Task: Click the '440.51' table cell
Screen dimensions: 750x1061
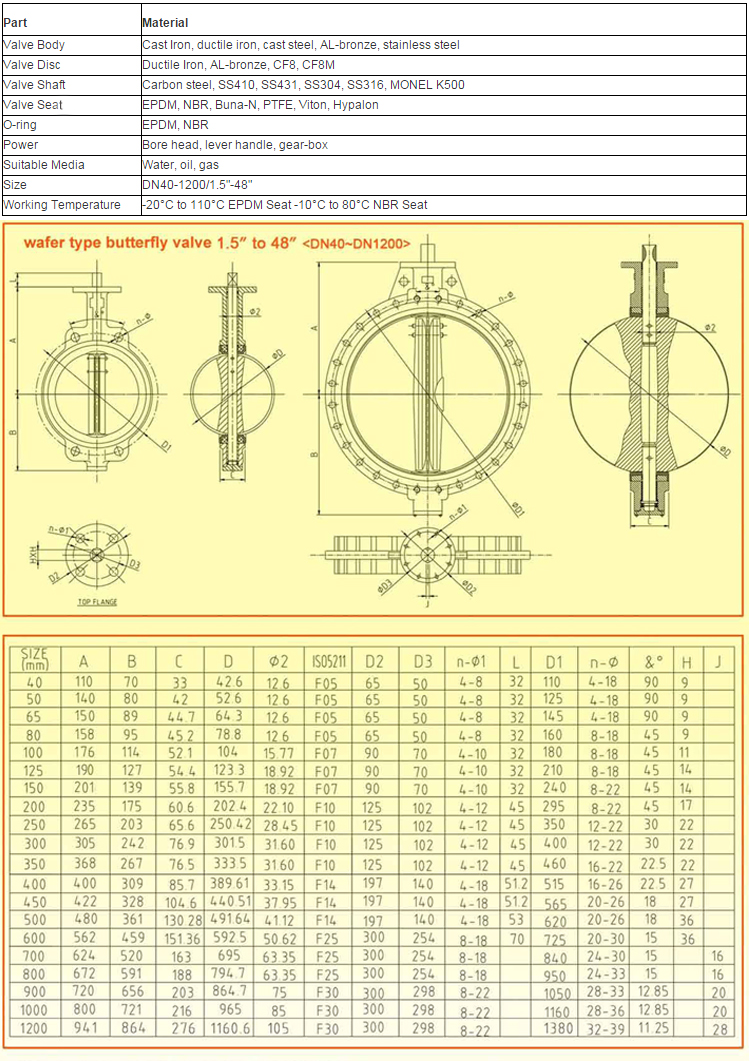Action: pos(231,901)
